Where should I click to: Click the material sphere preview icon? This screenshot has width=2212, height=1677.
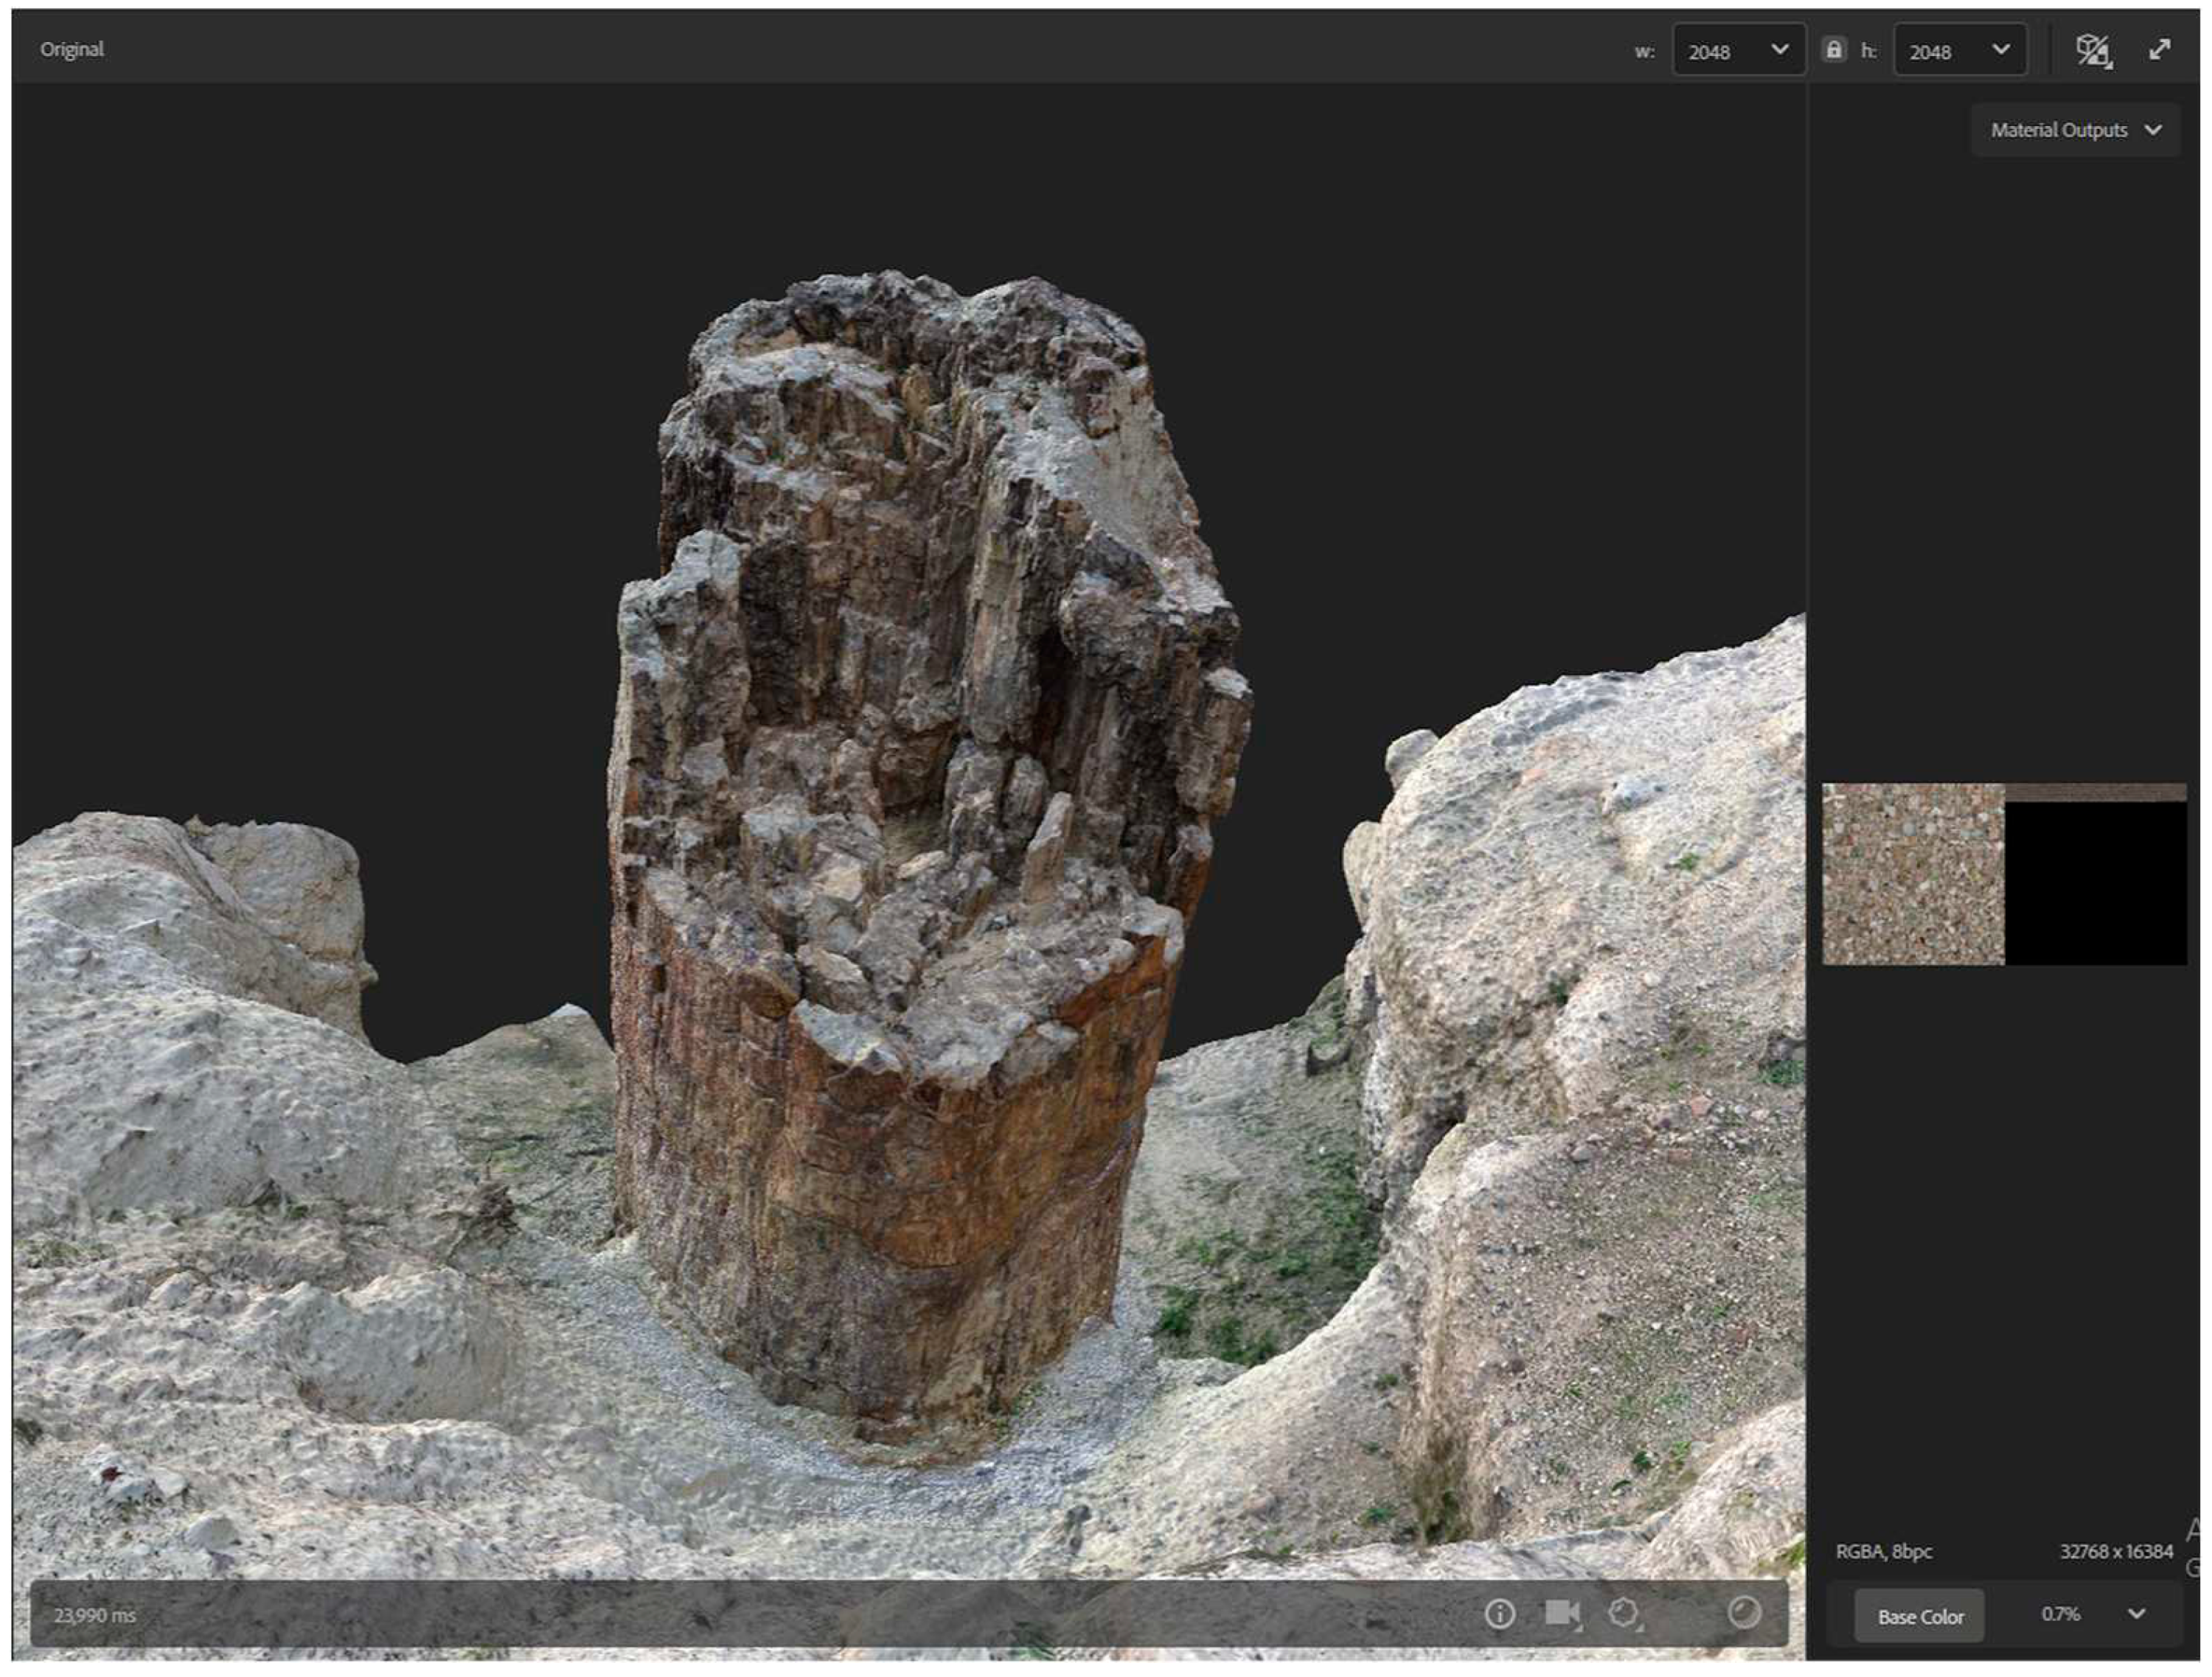(1744, 1612)
